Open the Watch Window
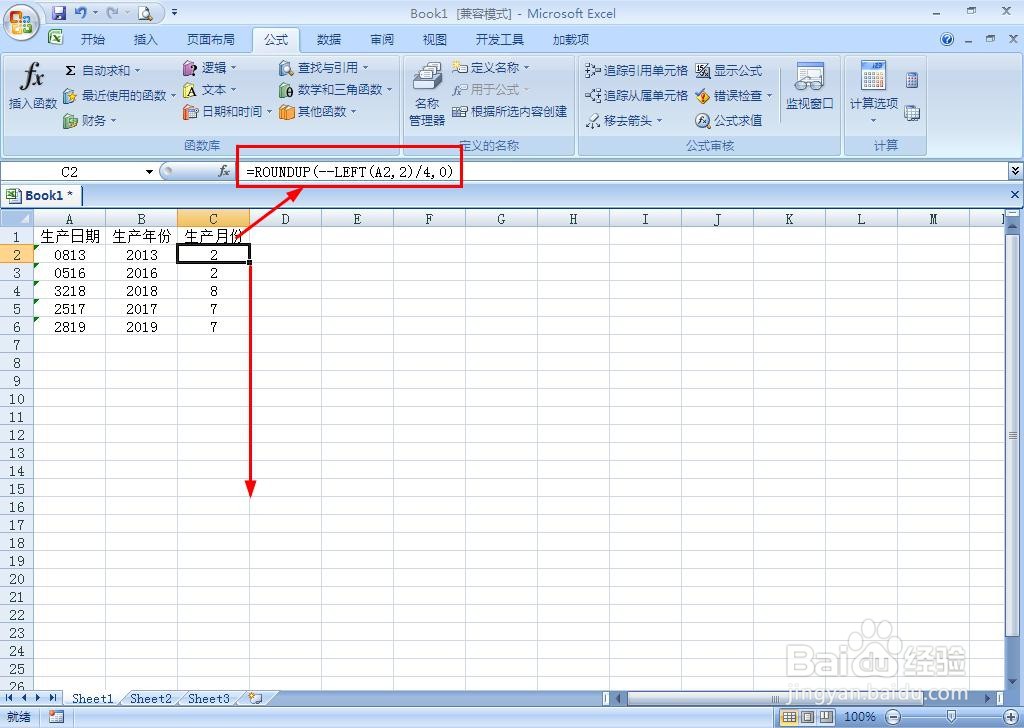Viewport: 1024px width, 728px height. (809, 88)
